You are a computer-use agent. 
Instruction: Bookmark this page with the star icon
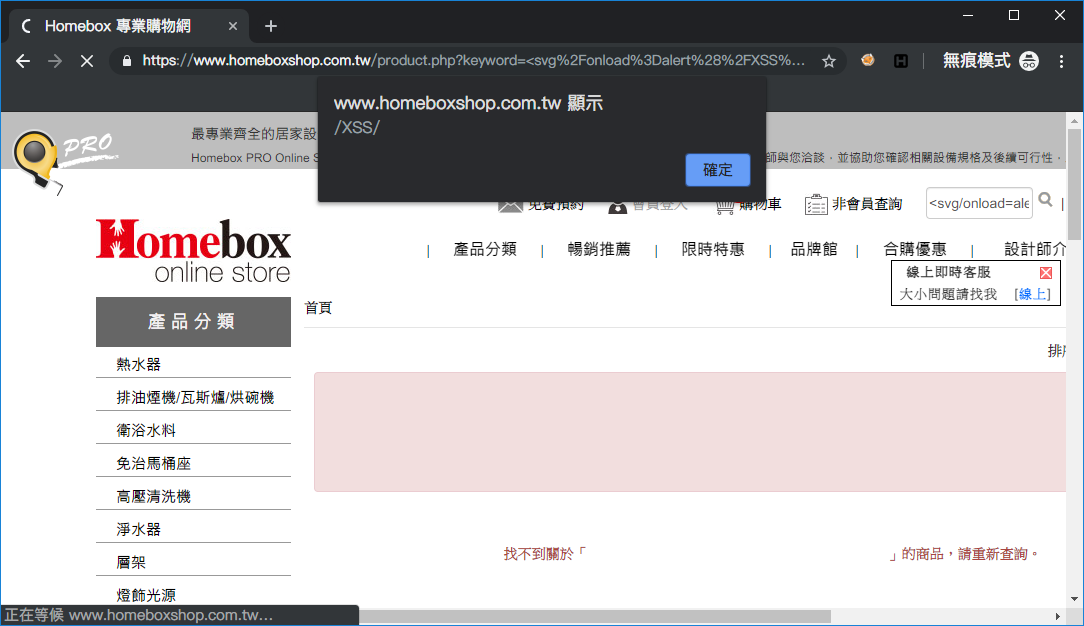pyautogui.click(x=829, y=61)
